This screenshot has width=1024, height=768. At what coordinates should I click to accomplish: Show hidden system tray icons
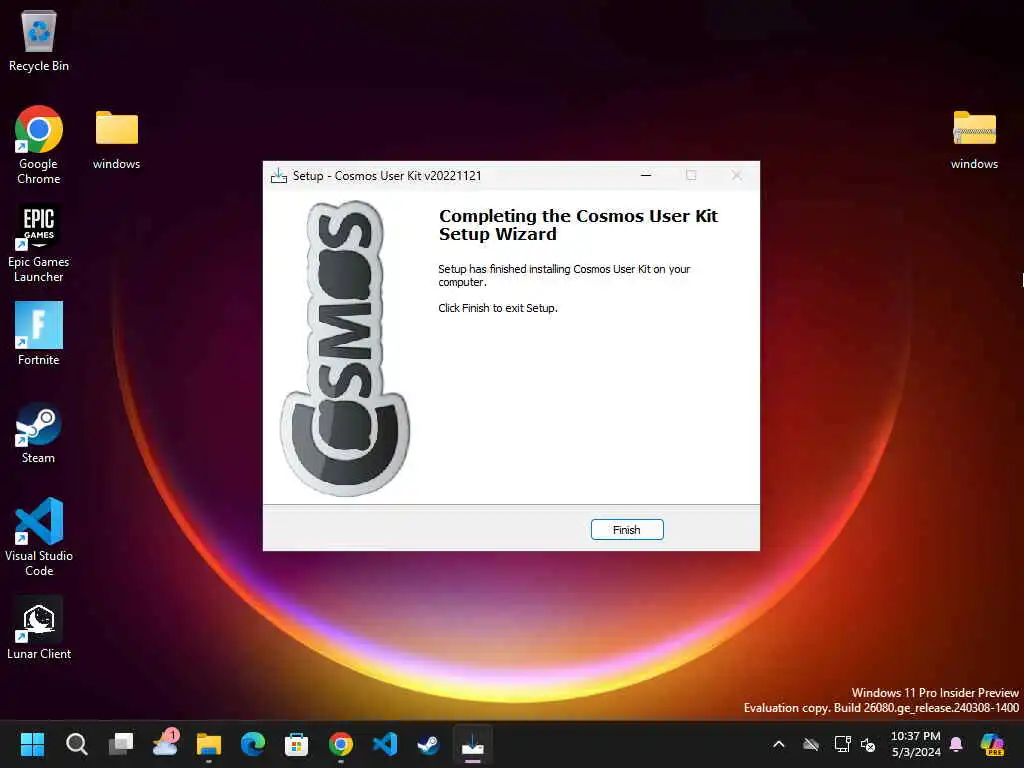tap(778, 744)
